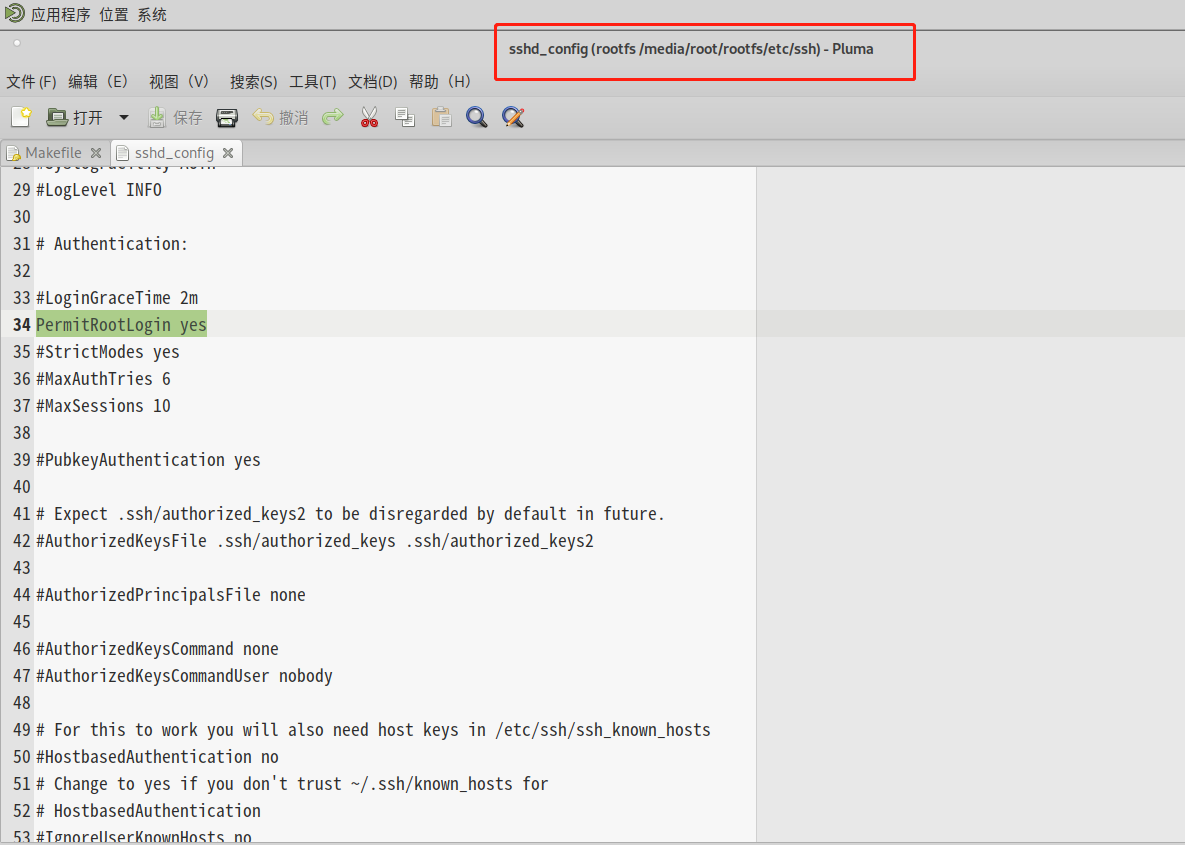Close the sshd_config tab
Image resolution: width=1185 pixels, height=845 pixels.
(x=227, y=153)
